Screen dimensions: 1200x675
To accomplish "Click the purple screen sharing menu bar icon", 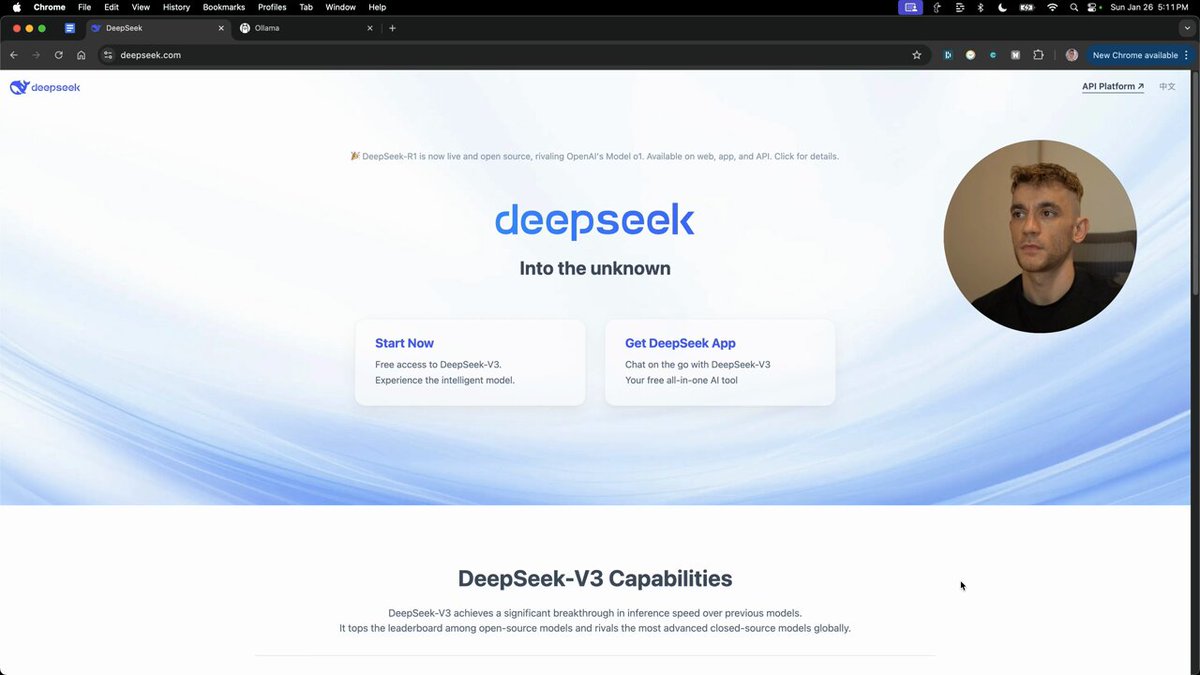I will (x=910, y=7).
